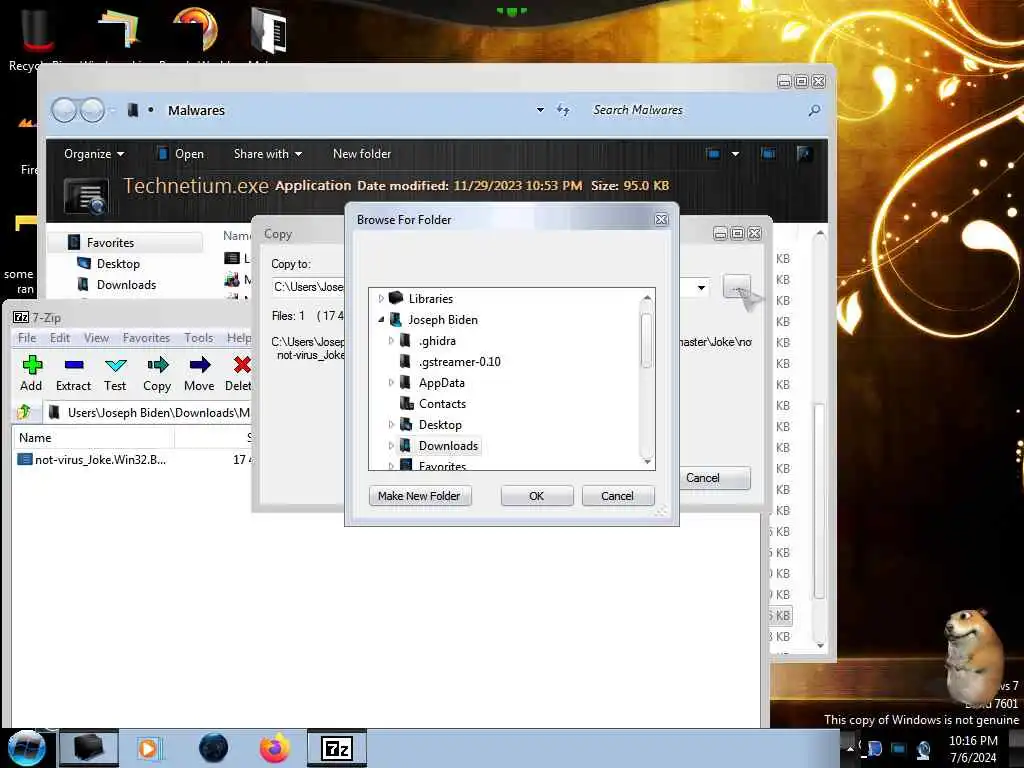The image size is (1024, 768).
Task: Click the Move arrow icon in 7-Zip
Action: click(x=199, y=364)
